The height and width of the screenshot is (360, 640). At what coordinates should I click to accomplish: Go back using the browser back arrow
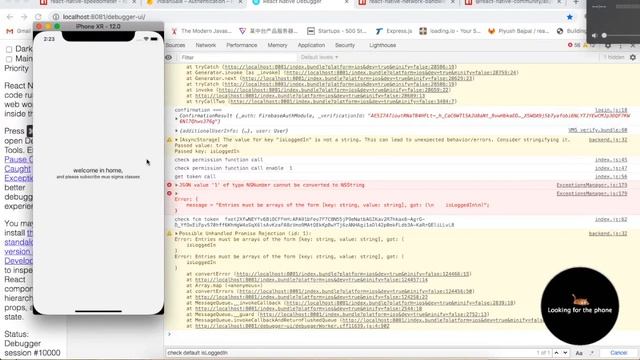[x=10, y=17]
